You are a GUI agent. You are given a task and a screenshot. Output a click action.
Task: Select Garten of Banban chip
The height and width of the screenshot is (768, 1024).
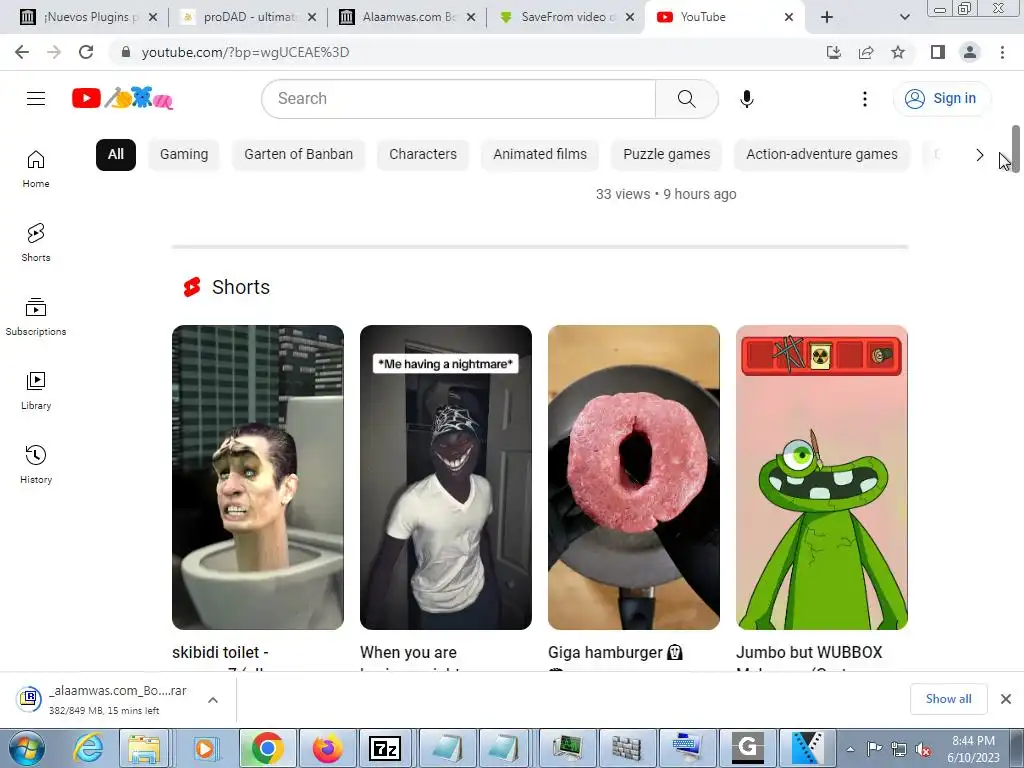(x=298, y=155)
